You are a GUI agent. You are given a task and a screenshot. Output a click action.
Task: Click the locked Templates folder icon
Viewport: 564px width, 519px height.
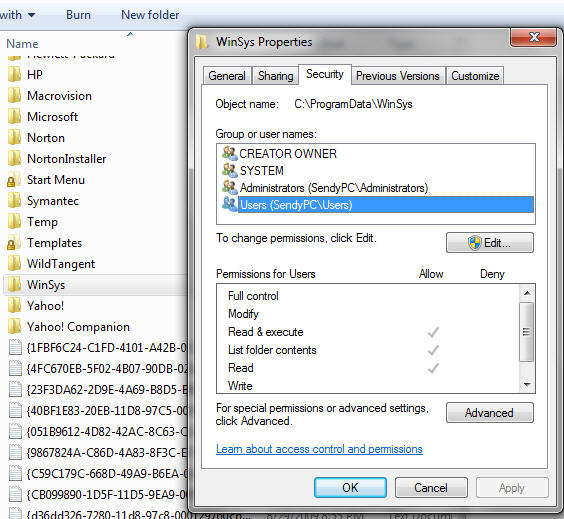[14, 243]
